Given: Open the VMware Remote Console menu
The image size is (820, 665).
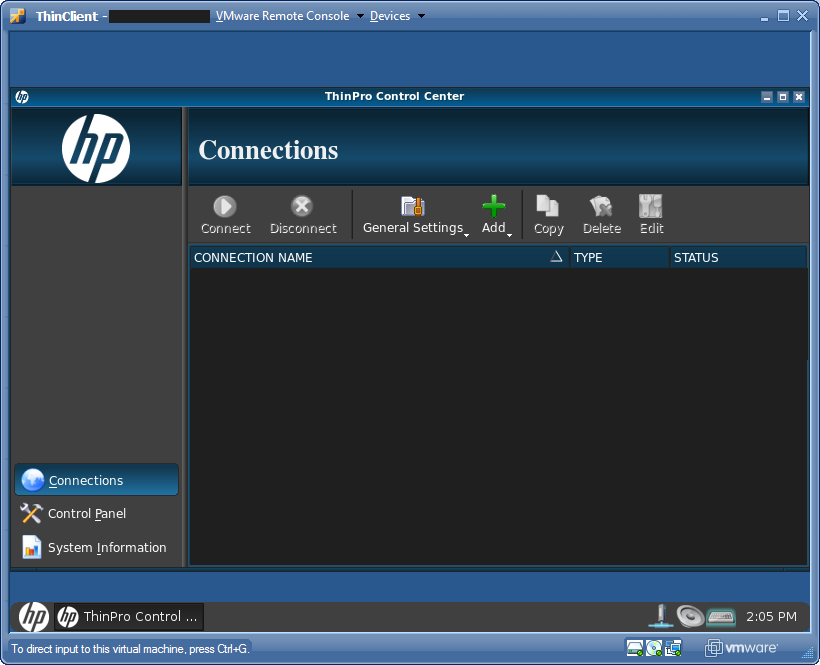Looking at the screenshot, I should pyautogui.click(x=289, y=16).
